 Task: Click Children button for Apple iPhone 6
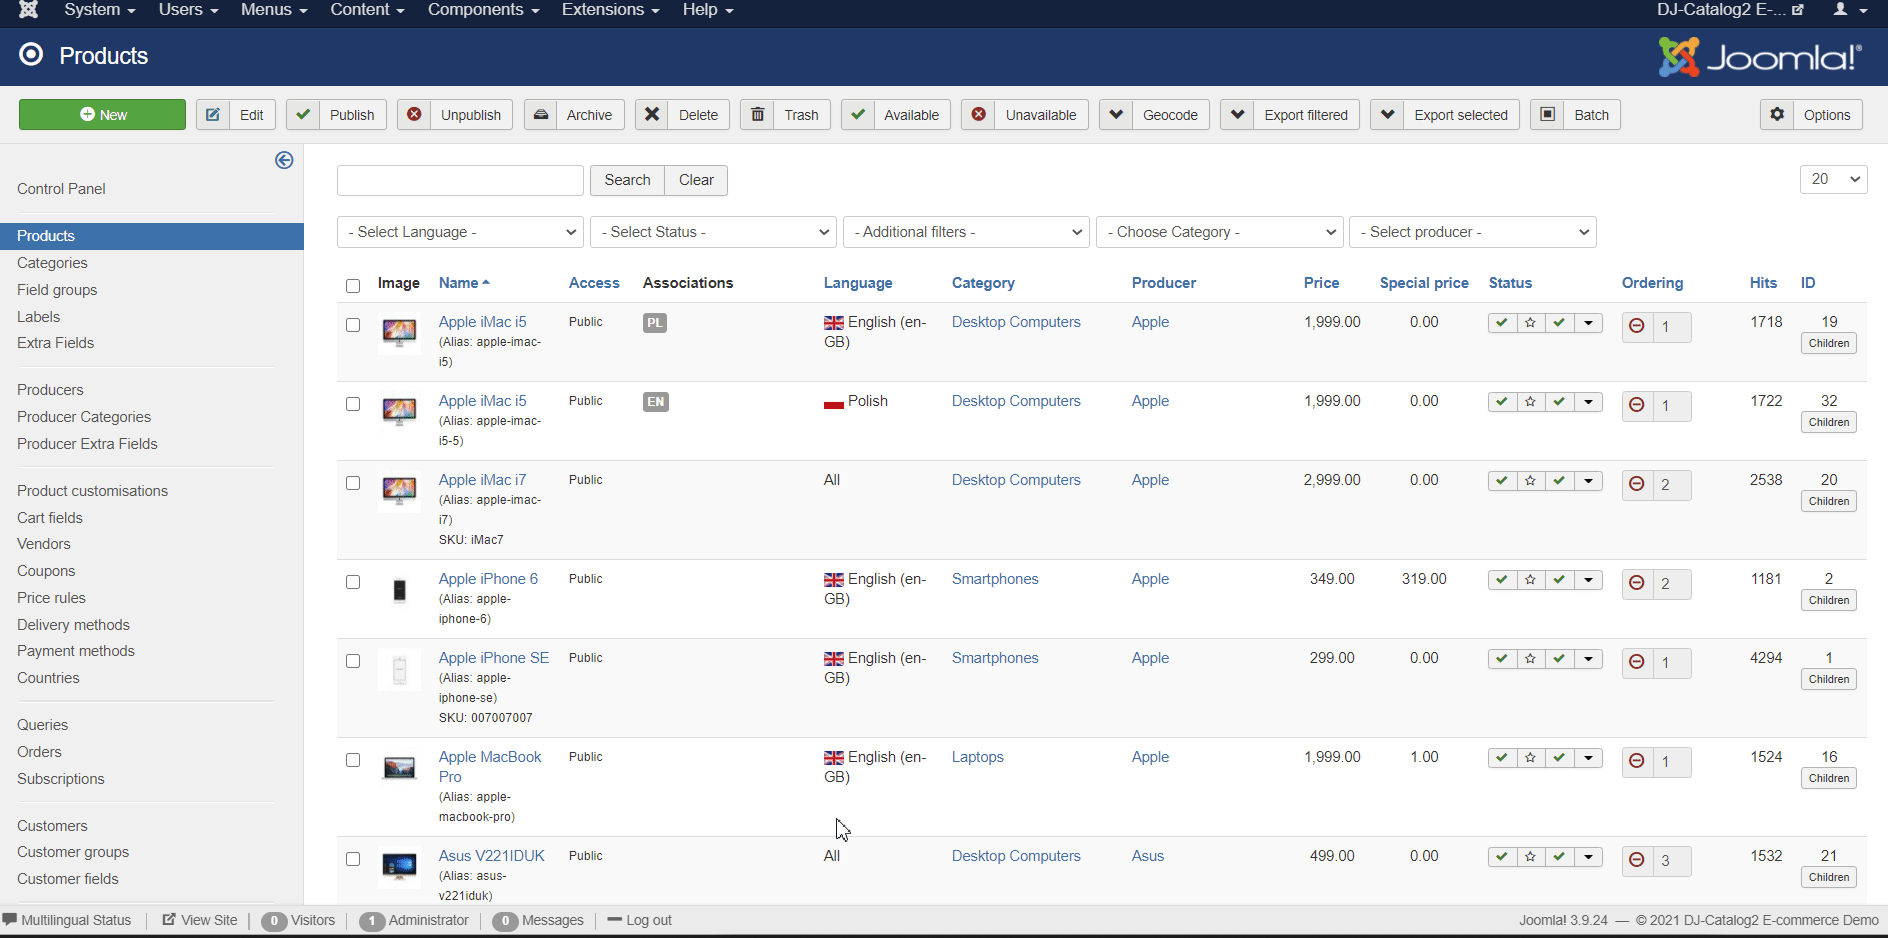tap(1829, 600)
